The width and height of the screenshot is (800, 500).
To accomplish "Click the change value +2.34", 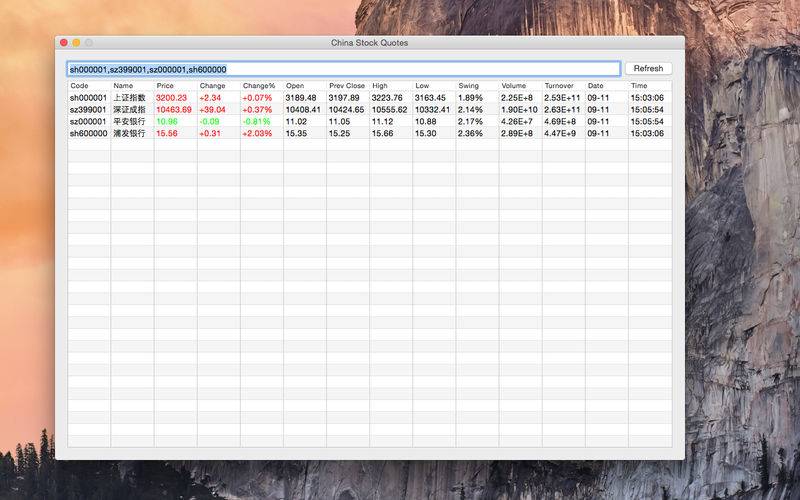I will 210,97.
